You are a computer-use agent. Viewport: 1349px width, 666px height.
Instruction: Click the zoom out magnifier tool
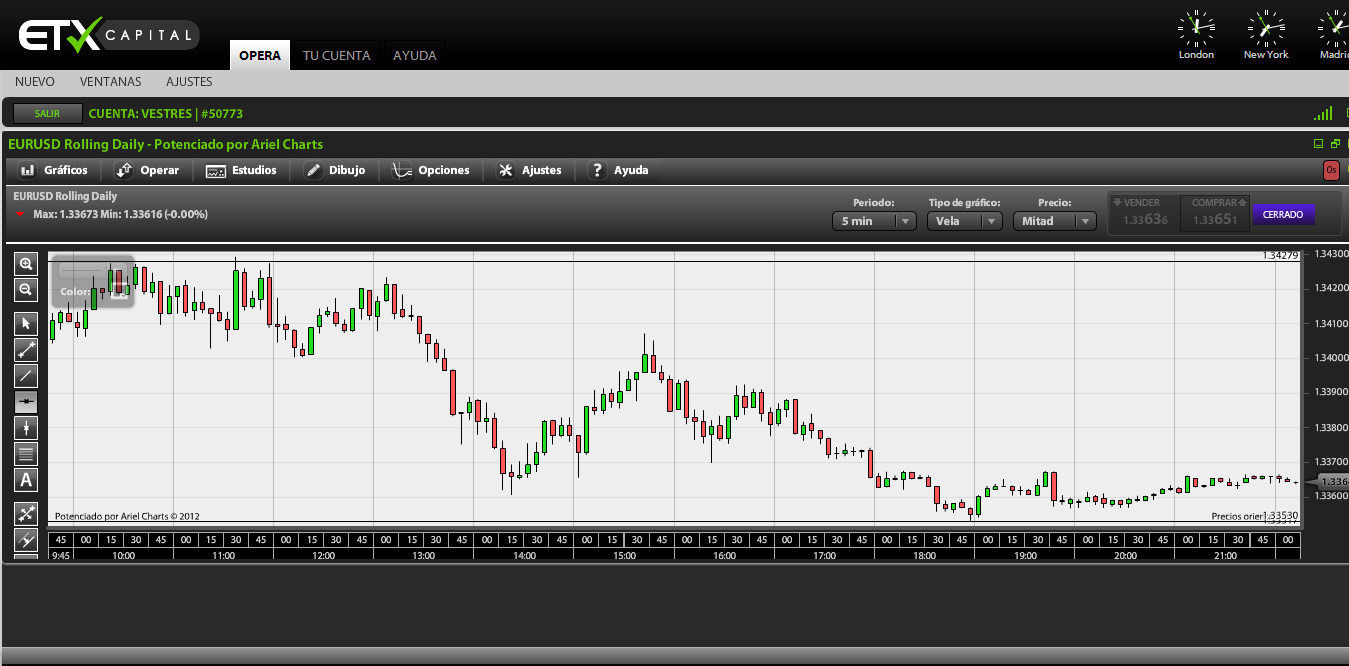pos(26,290)
